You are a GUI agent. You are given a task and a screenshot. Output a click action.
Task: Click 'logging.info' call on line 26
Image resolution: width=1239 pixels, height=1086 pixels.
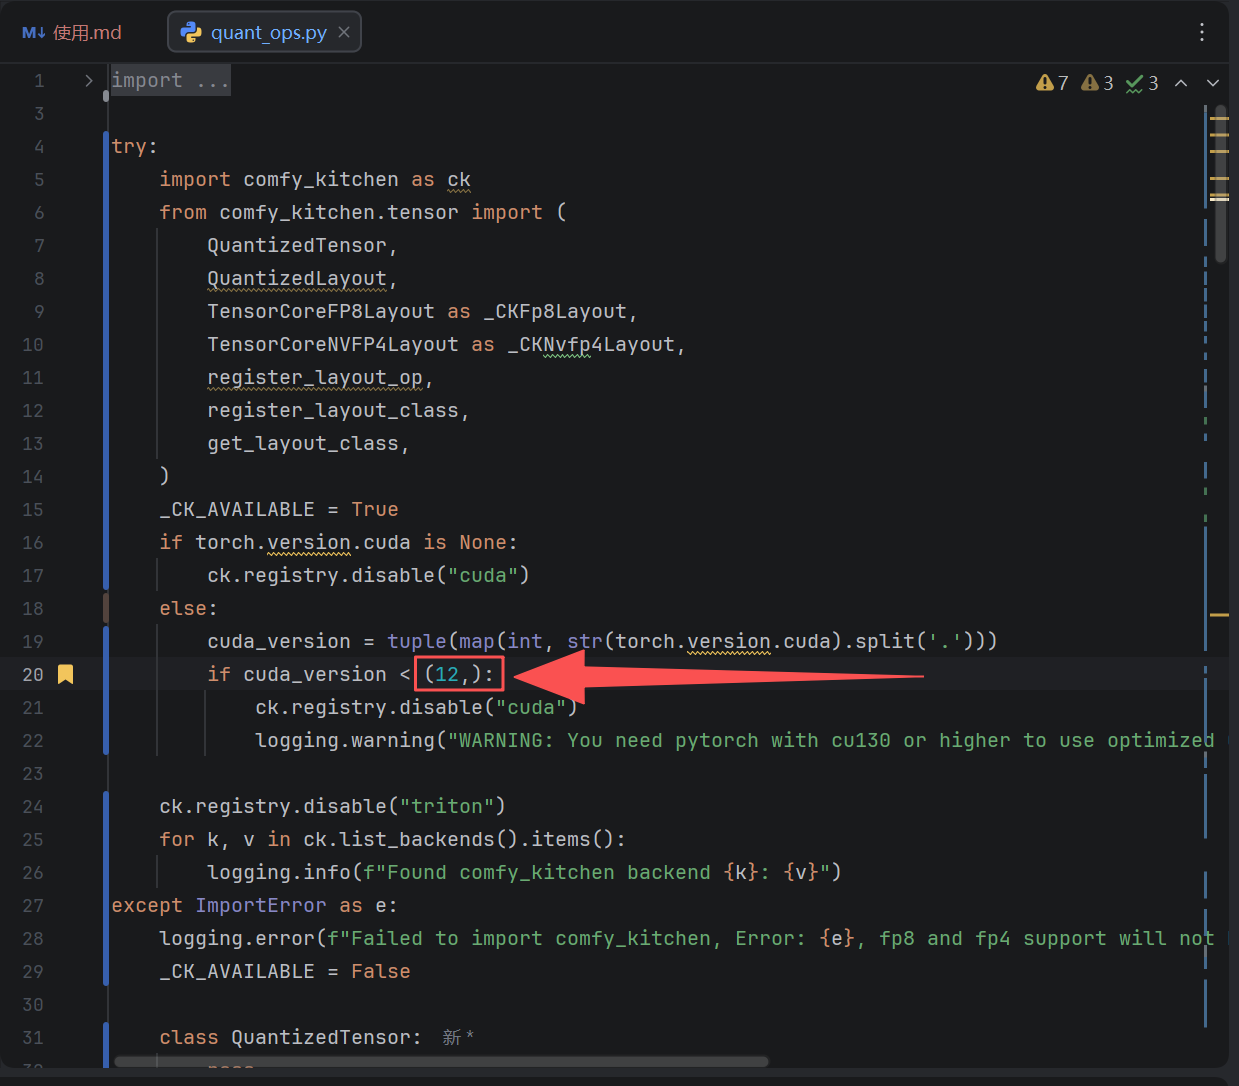pos(279,872)
